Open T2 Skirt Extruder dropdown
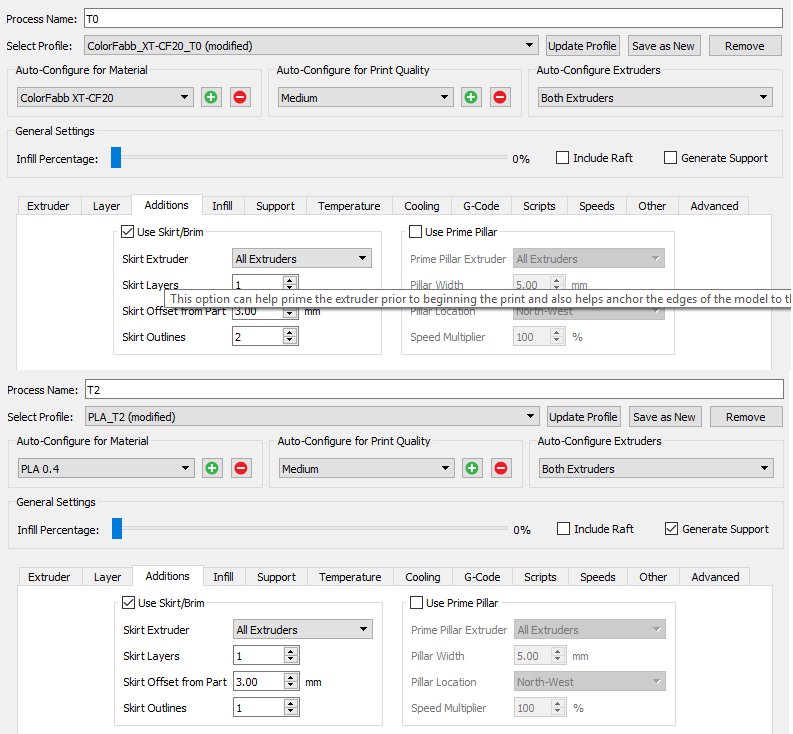 302,629
